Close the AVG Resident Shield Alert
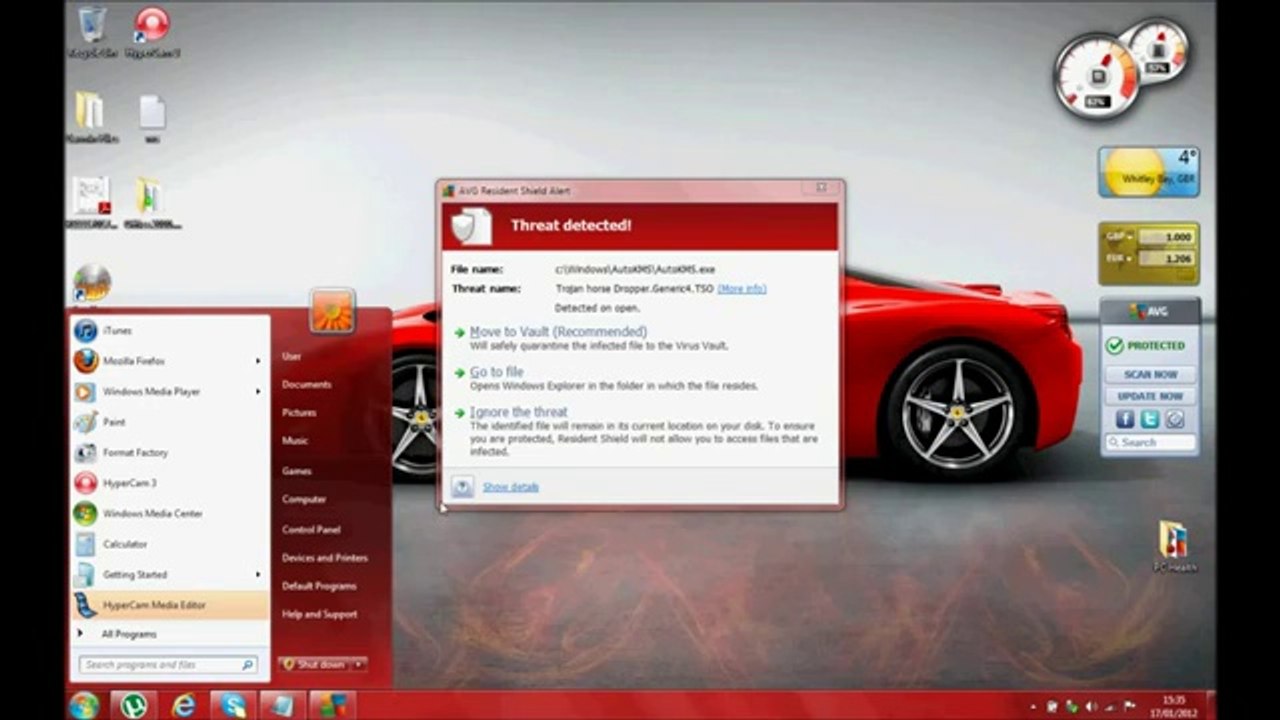The image size is (1280, 720). coord(821,187)
